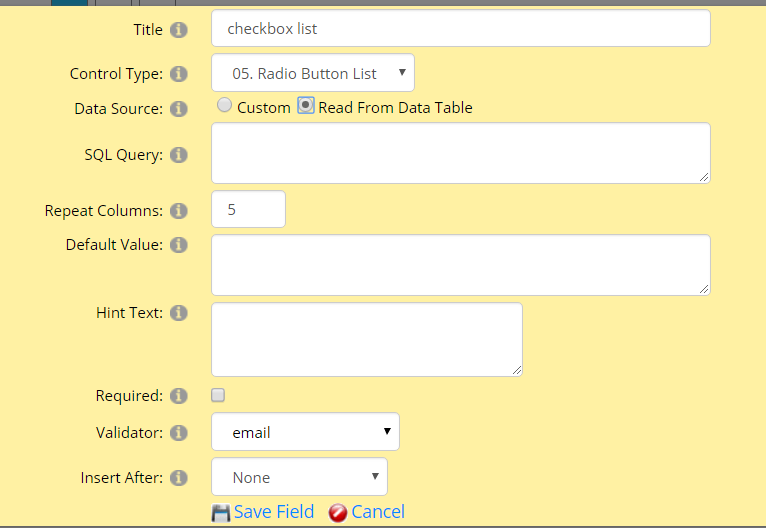Click the Insert After info icon
Viewport: 766px width, 528px height.
(x=179, y=478)
